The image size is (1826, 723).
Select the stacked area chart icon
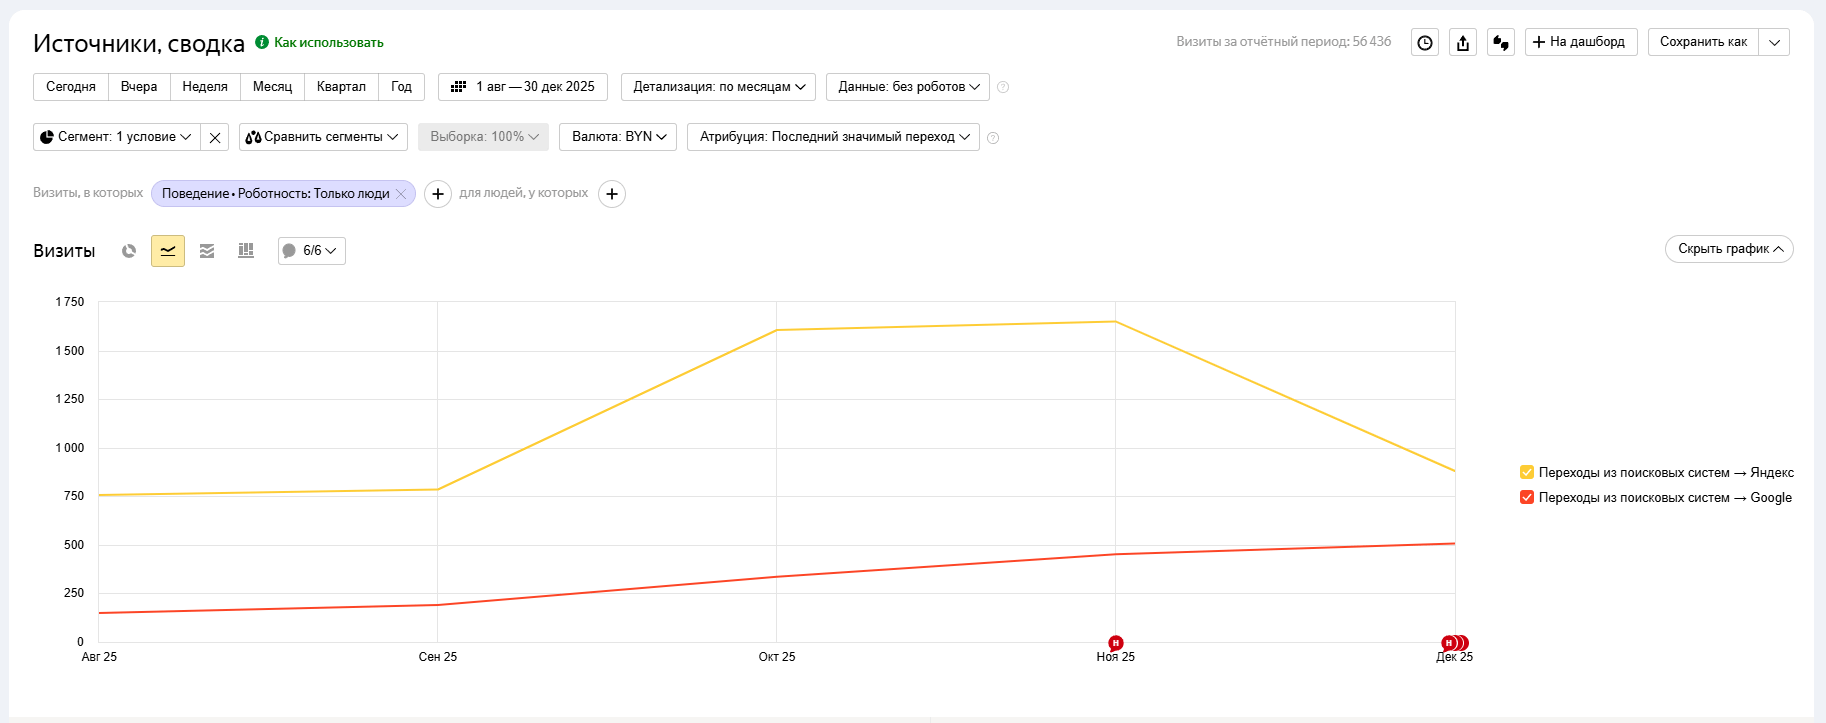click(x=207, y=251)
